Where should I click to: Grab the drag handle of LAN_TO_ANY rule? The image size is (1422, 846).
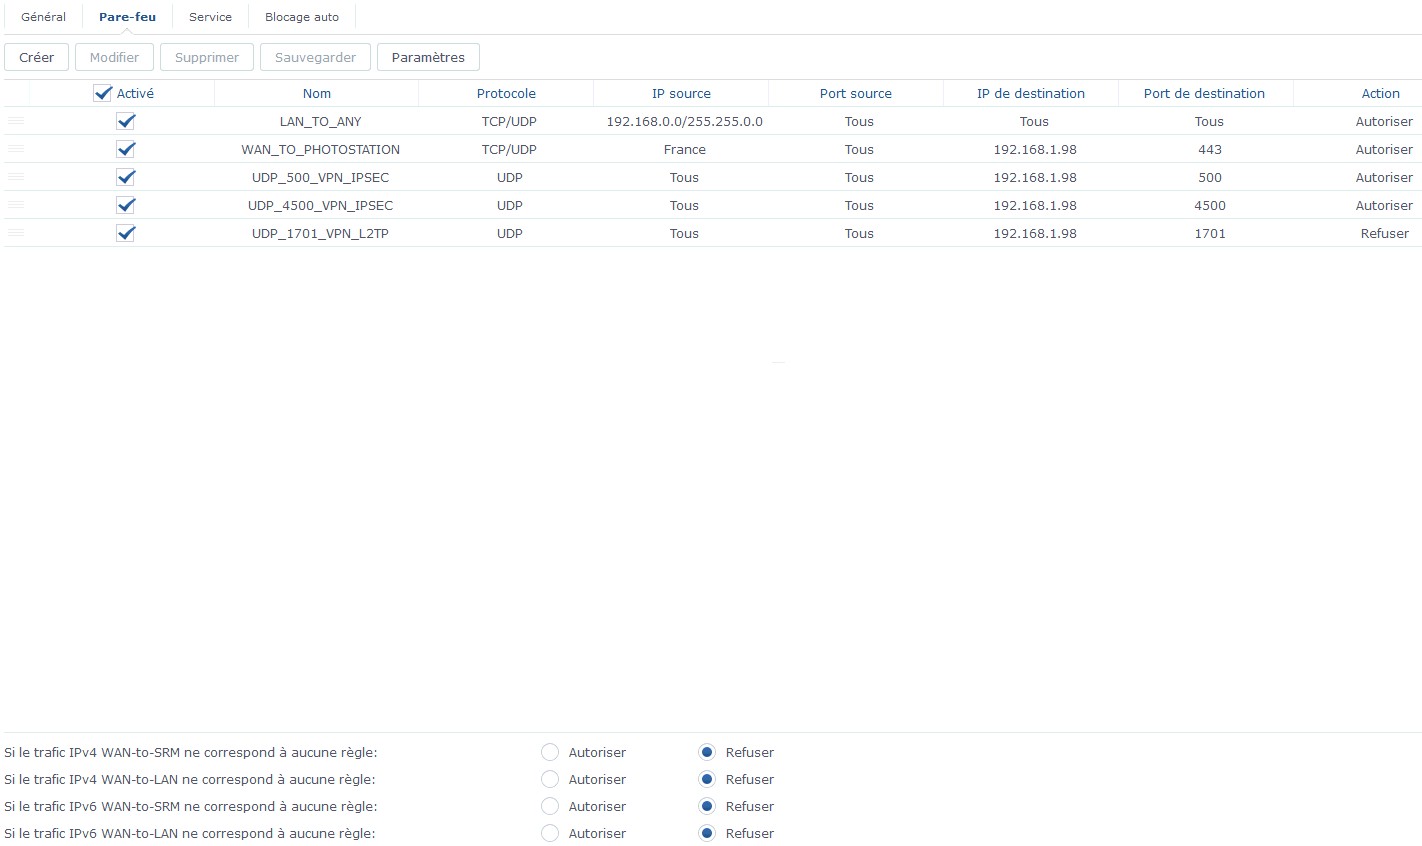pos(16,121)
